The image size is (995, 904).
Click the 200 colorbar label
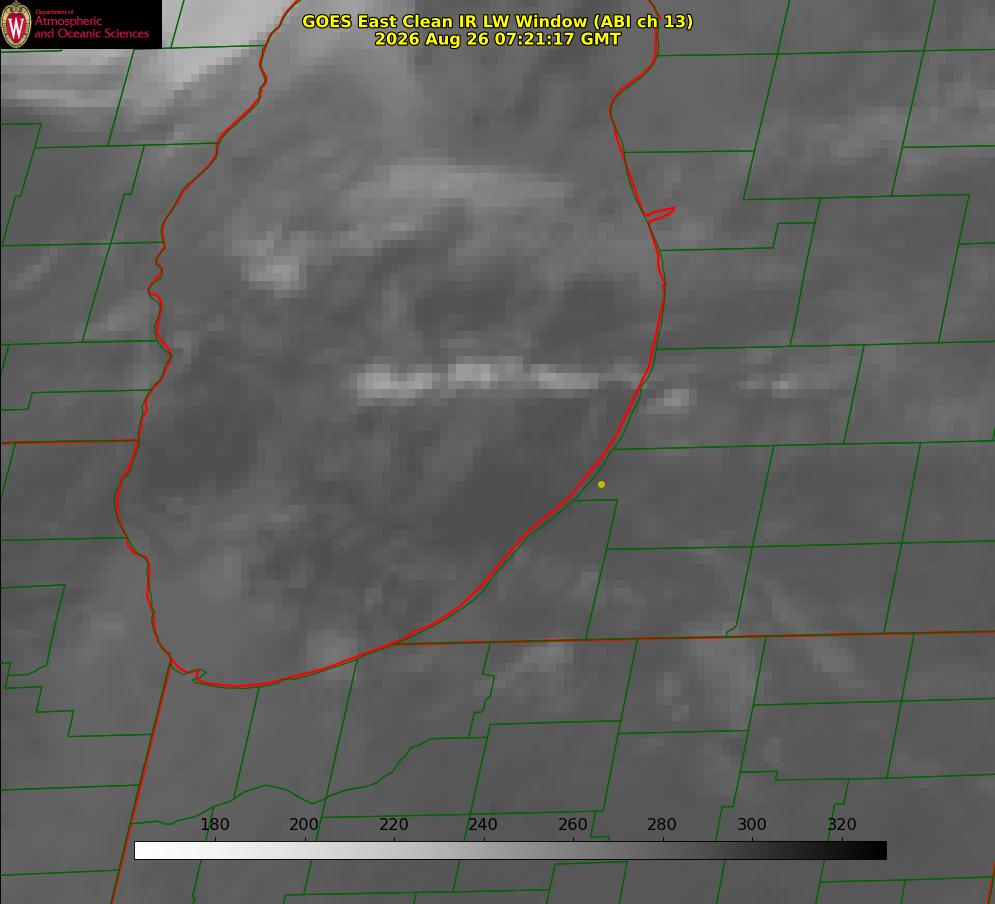[x=304, y=824]
